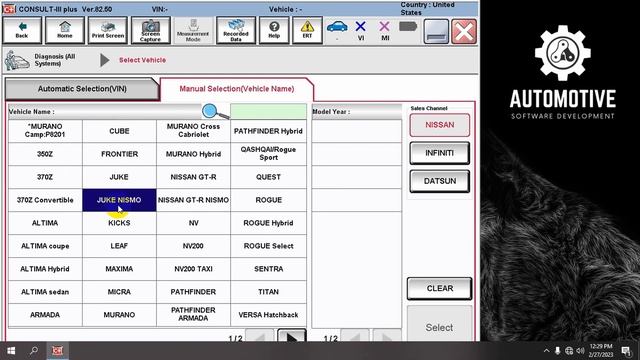Click the blue car vehicle status icon
This screenshot has width=640, height=360.
pyautogui.click(x=337, y=28)
